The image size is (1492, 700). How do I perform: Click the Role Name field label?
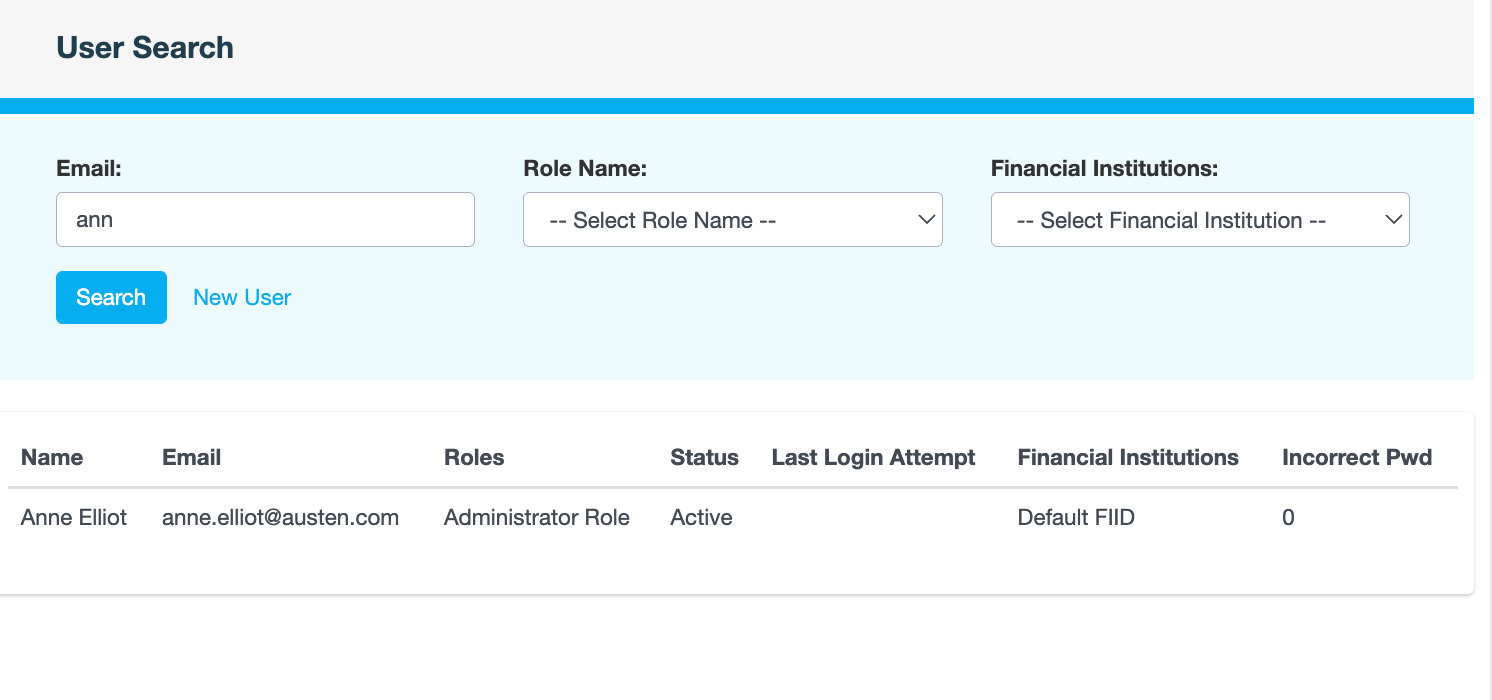pos(585,169)
